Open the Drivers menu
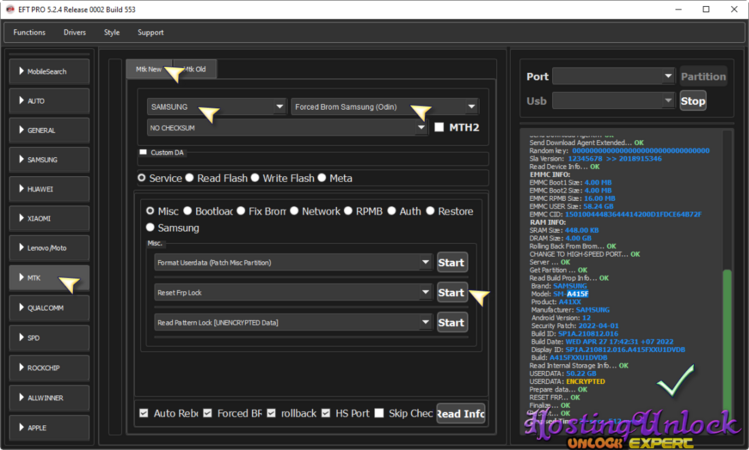Viewport: 749px width, 450px height. (x=74, y=32)
